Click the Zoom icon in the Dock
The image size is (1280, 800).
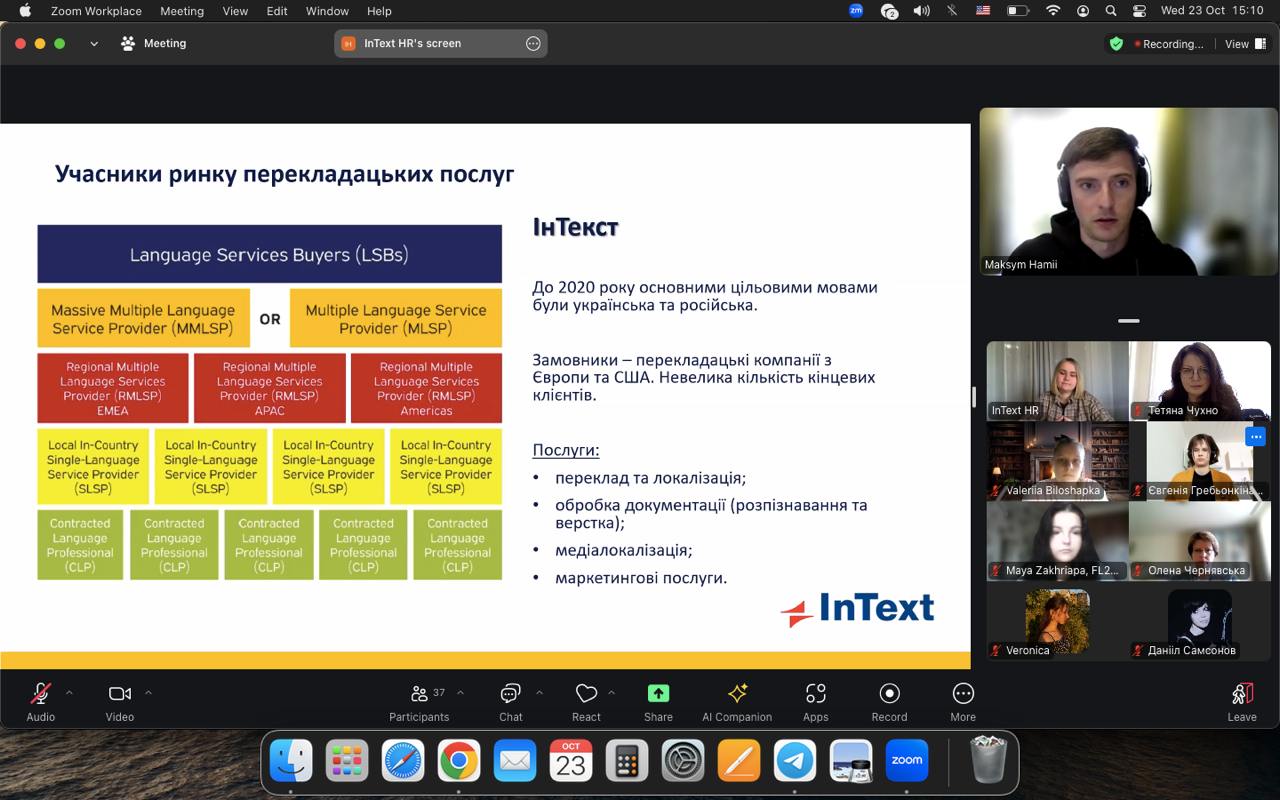pyautogui.click(x=907, y=762)
